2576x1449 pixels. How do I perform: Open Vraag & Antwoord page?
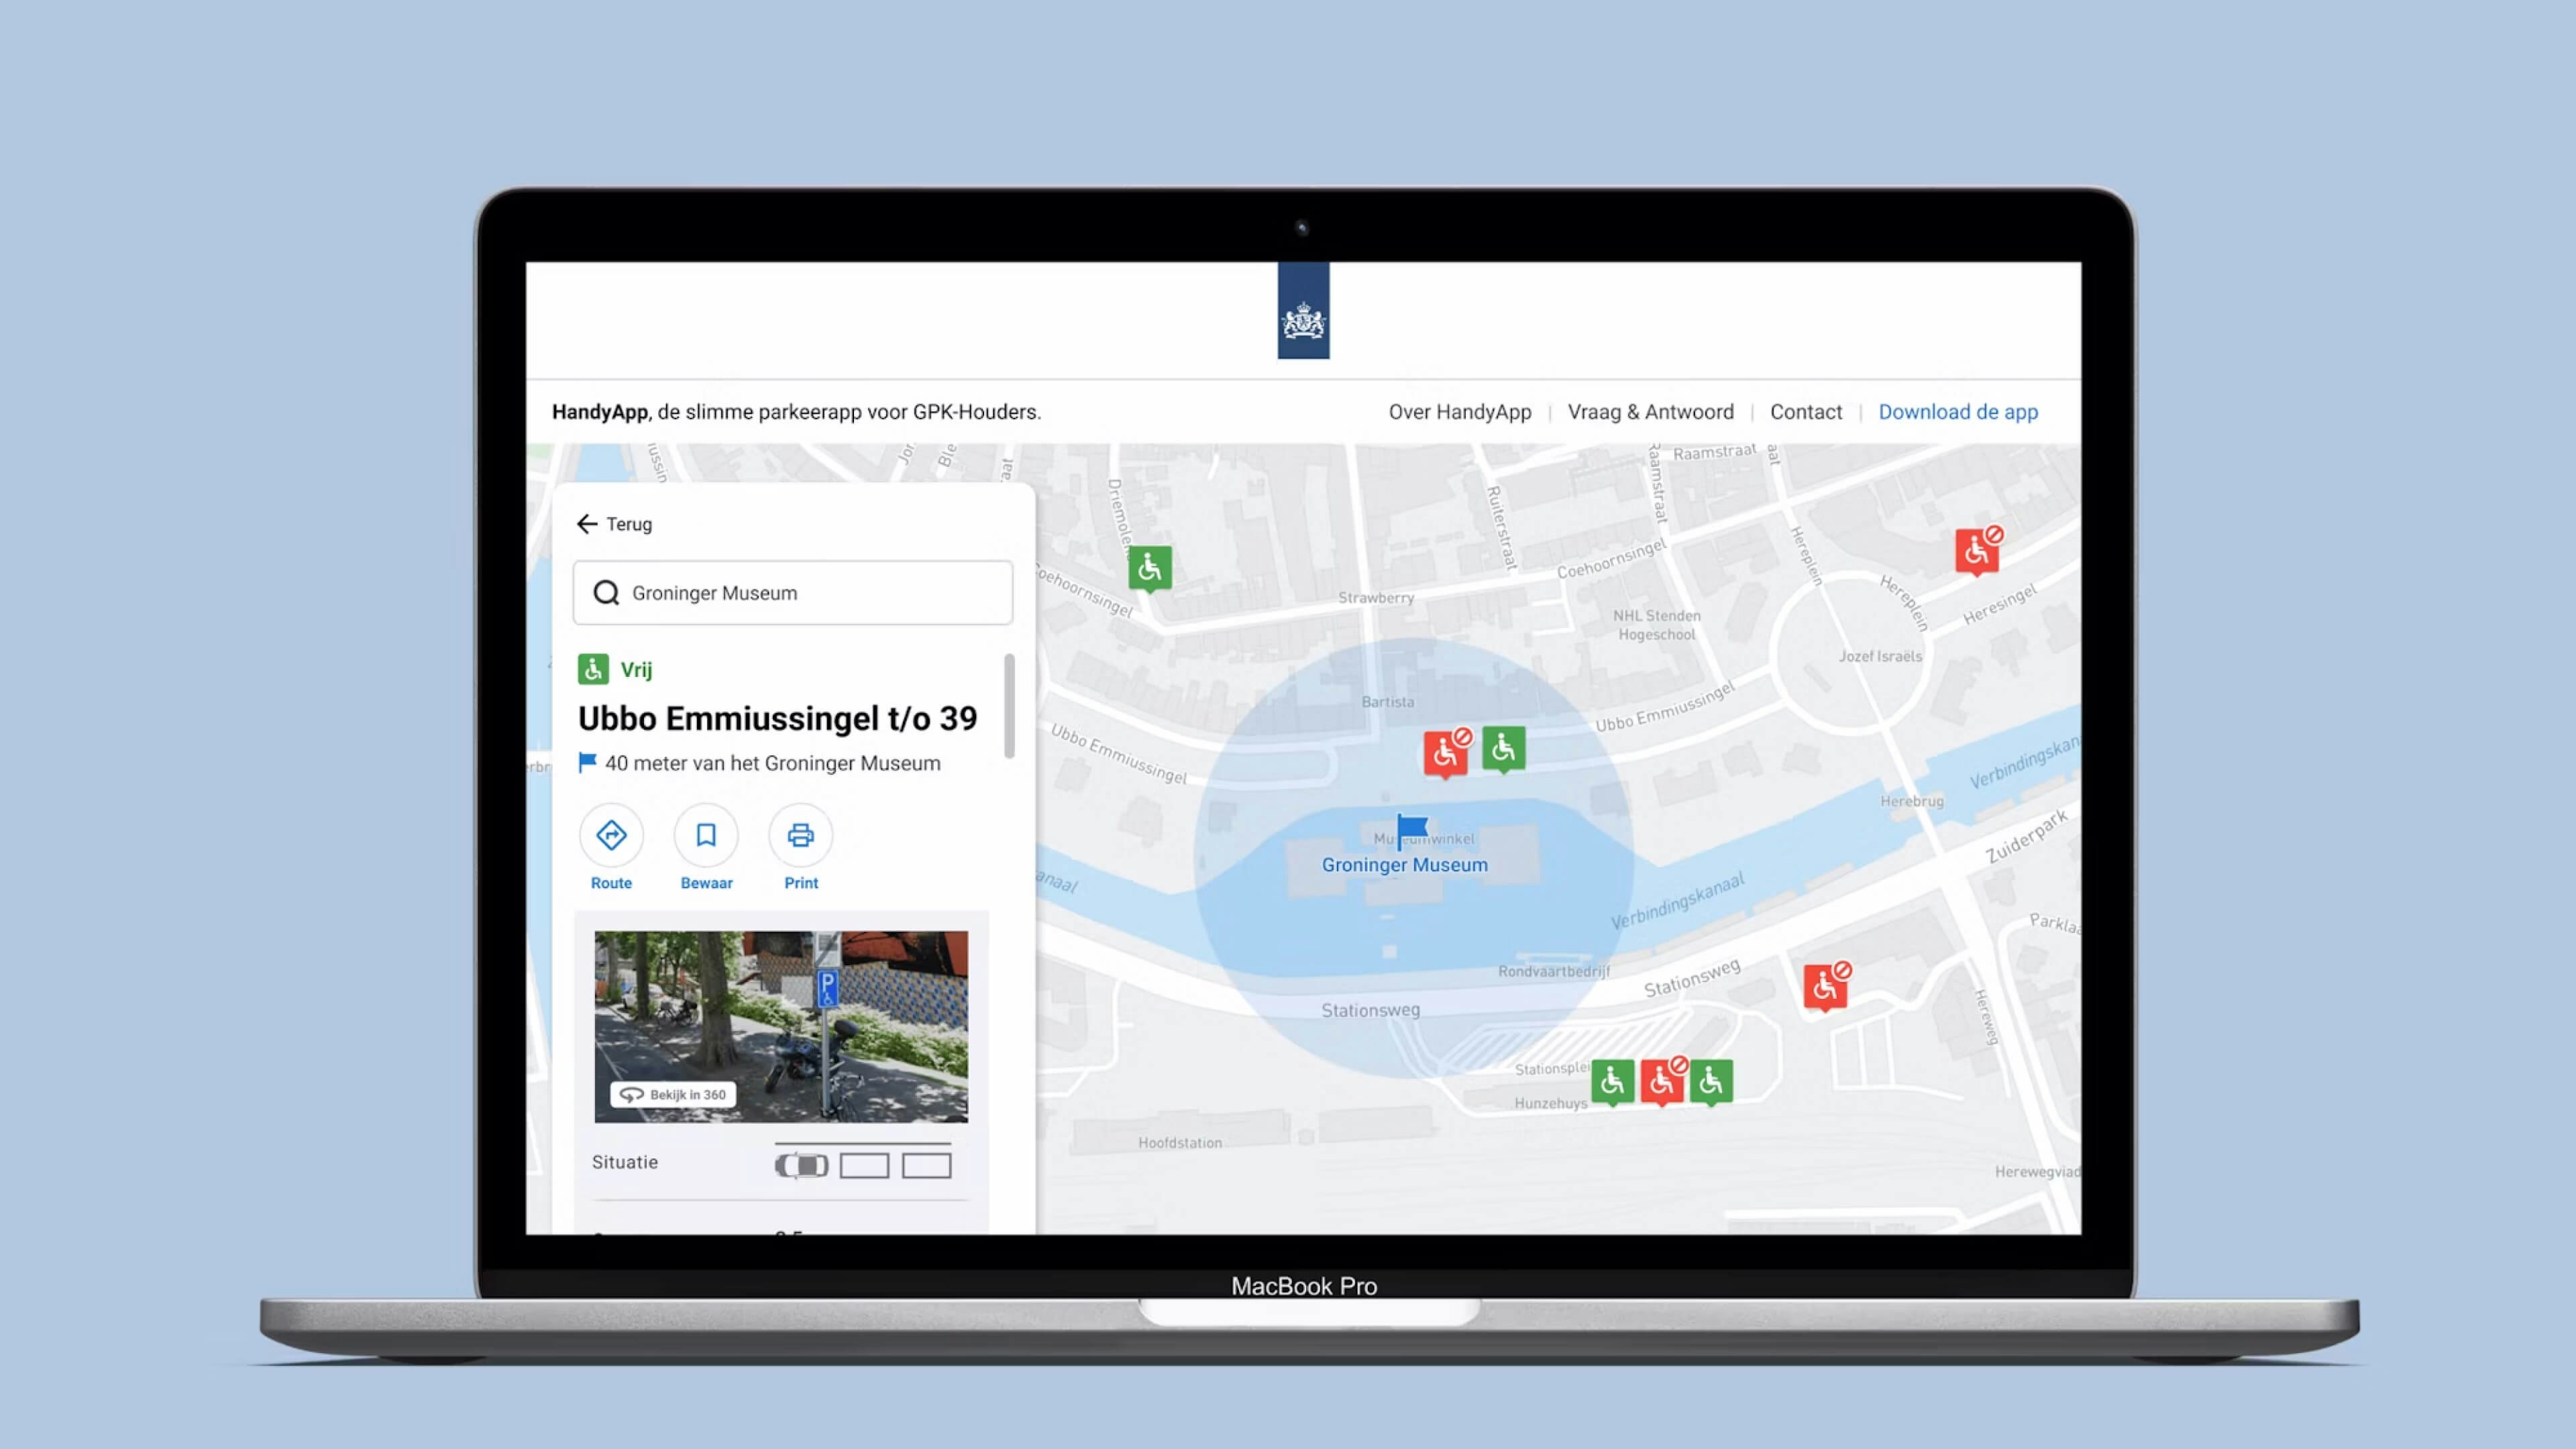(1650, 412)
